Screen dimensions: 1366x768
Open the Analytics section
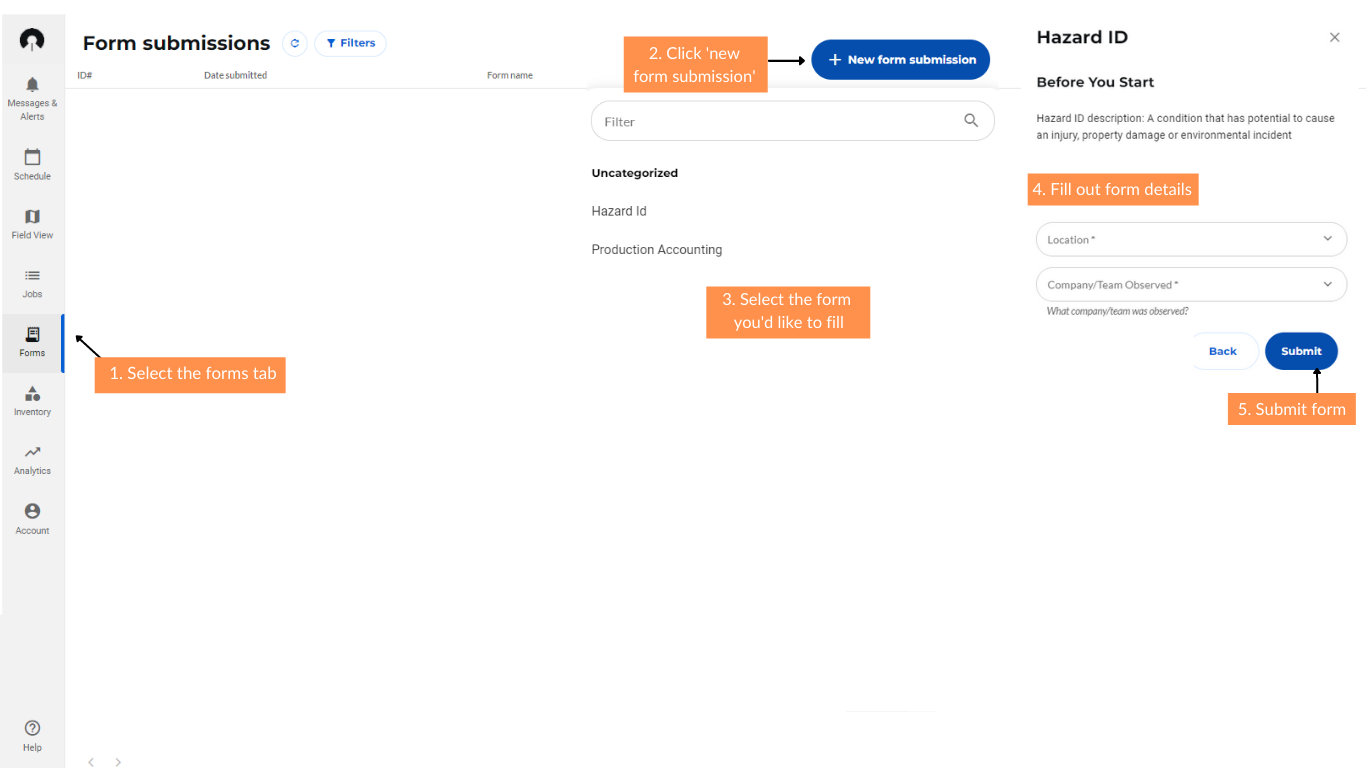point(33,458)
